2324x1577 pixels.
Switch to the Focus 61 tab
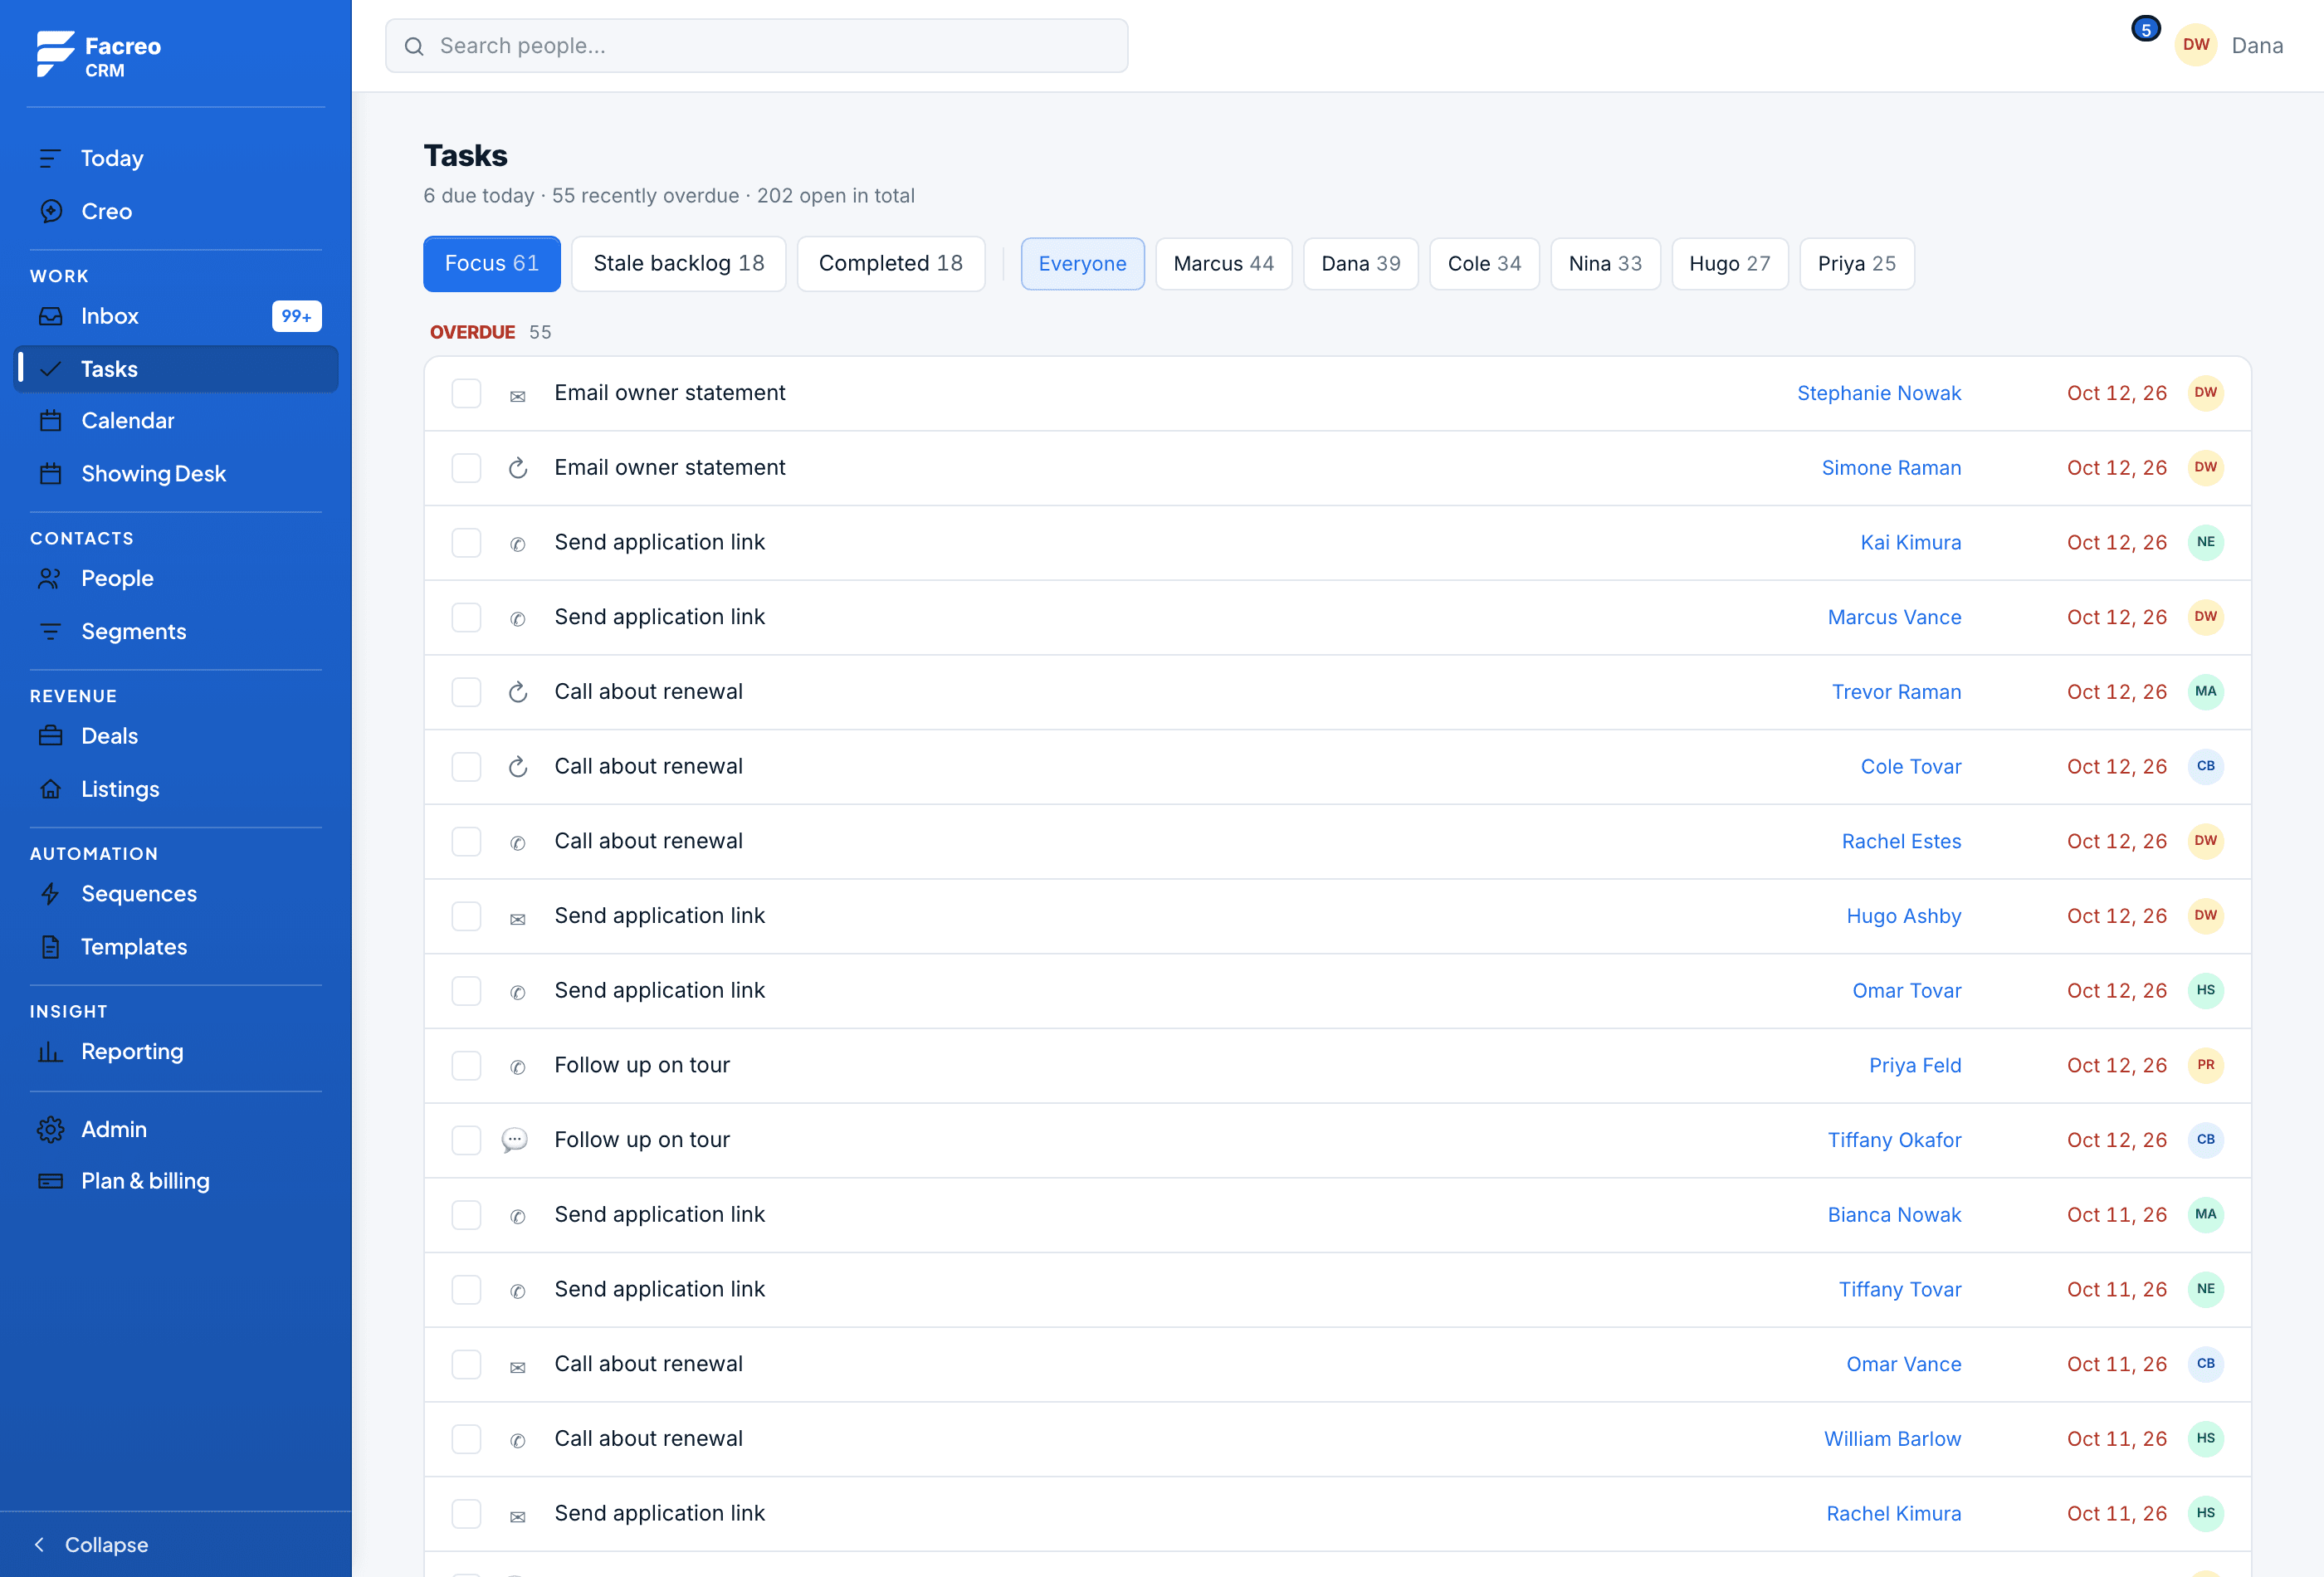pyautogui.click(x=492, y=264)
